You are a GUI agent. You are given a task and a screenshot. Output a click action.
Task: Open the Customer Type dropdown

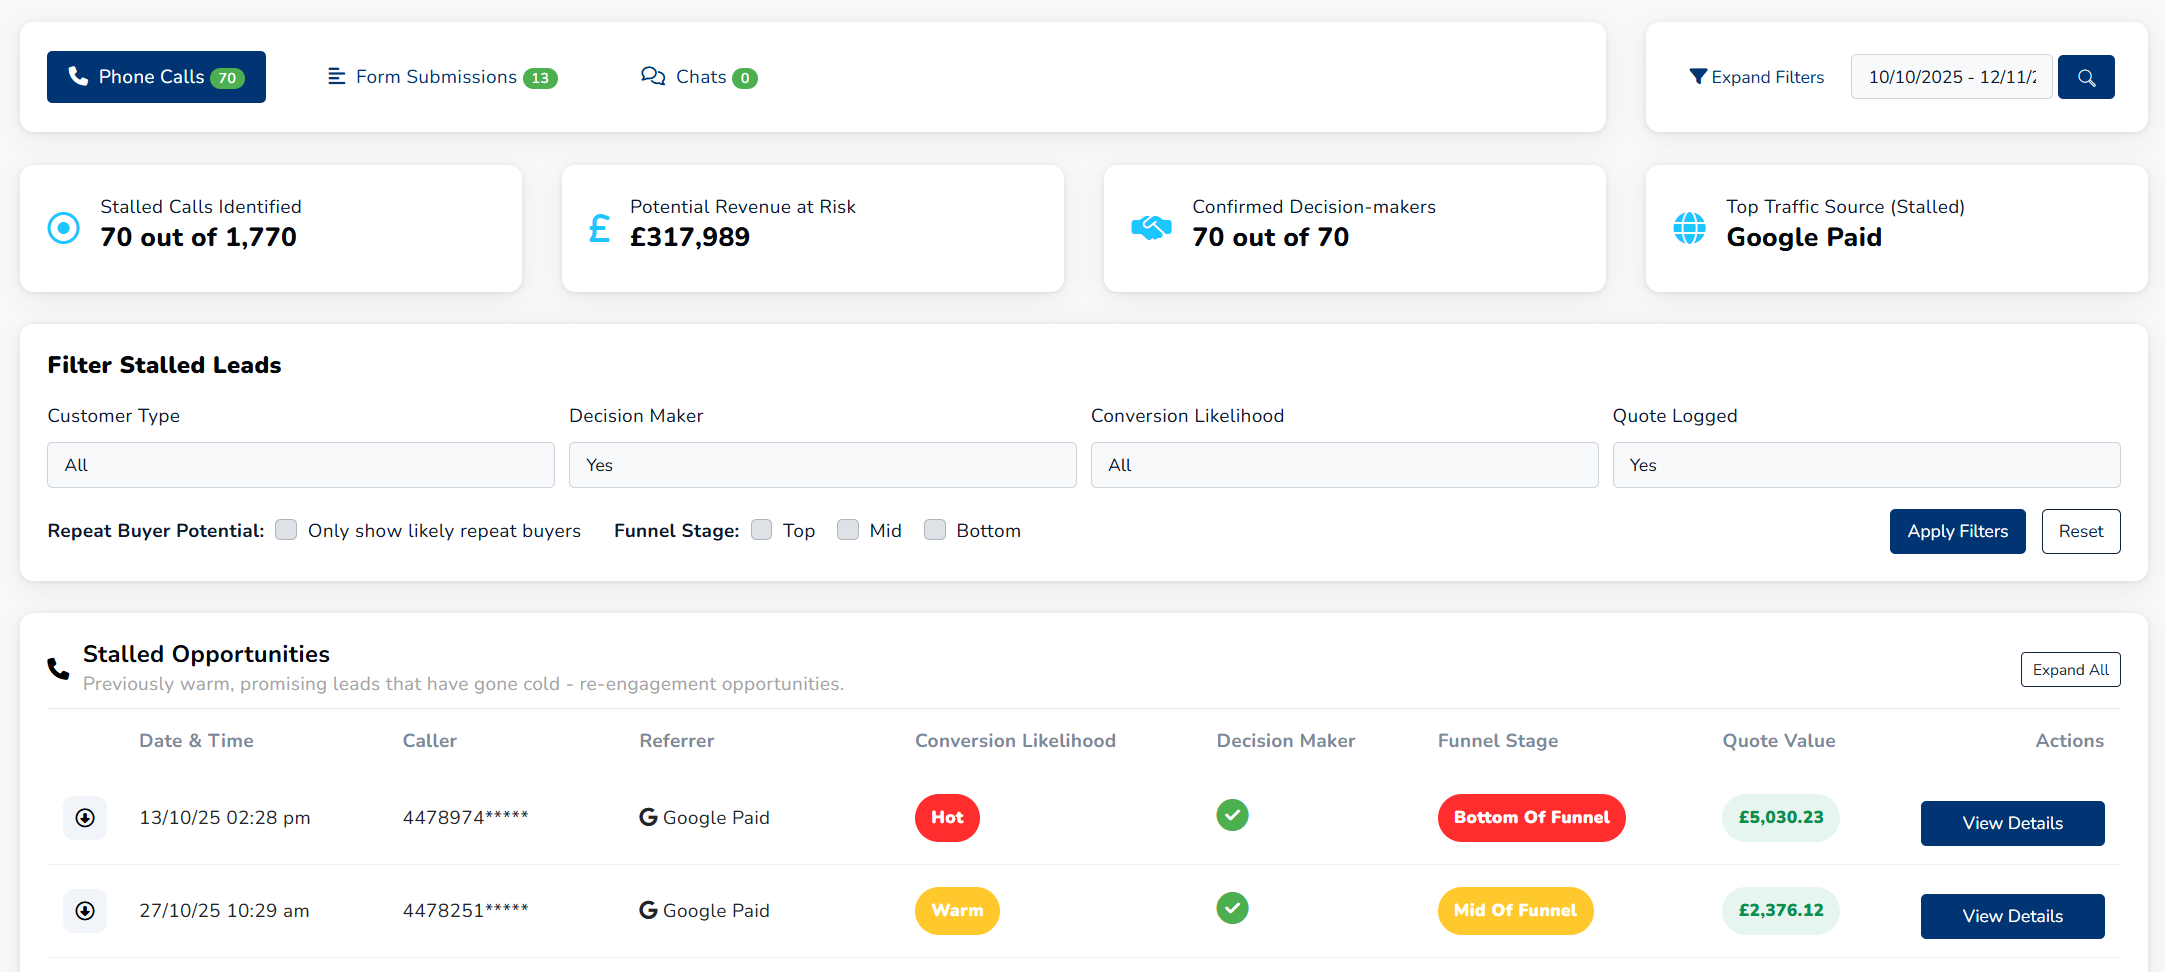(x=300, y=465)
